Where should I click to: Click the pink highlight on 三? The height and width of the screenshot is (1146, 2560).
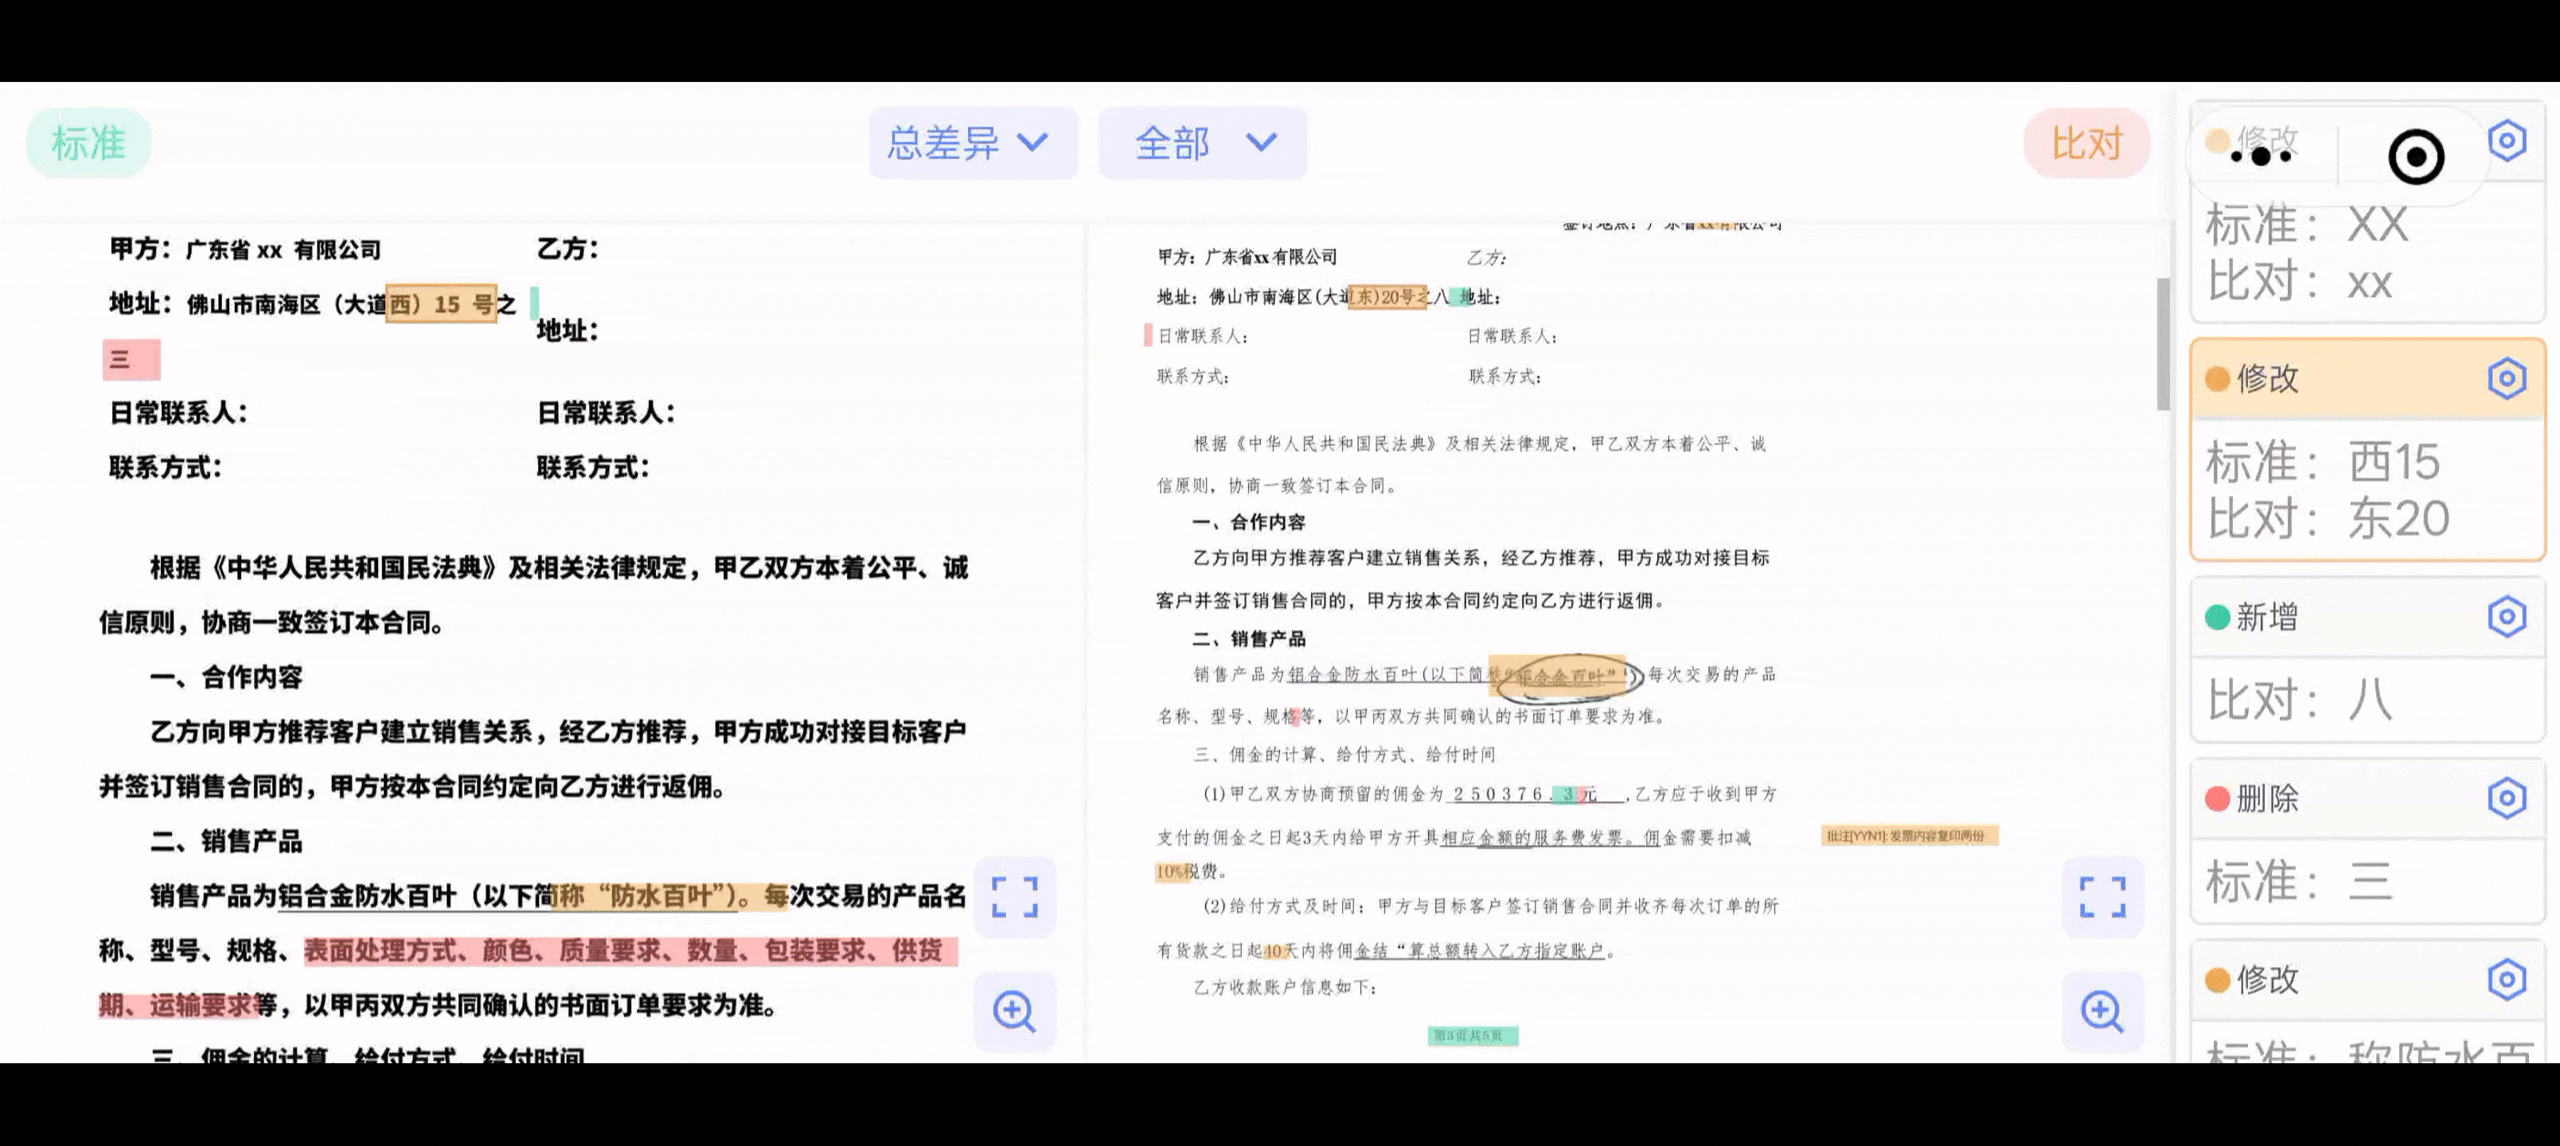point(130,358)
